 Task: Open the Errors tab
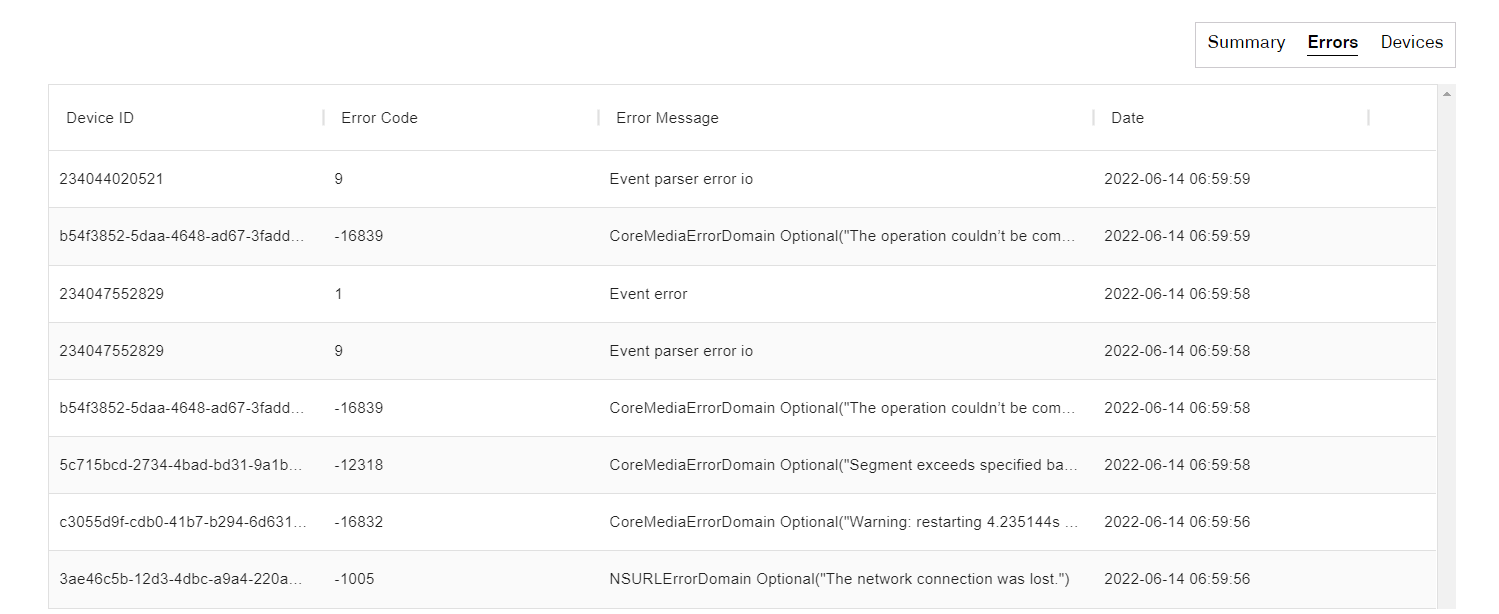pos(1332,43)
